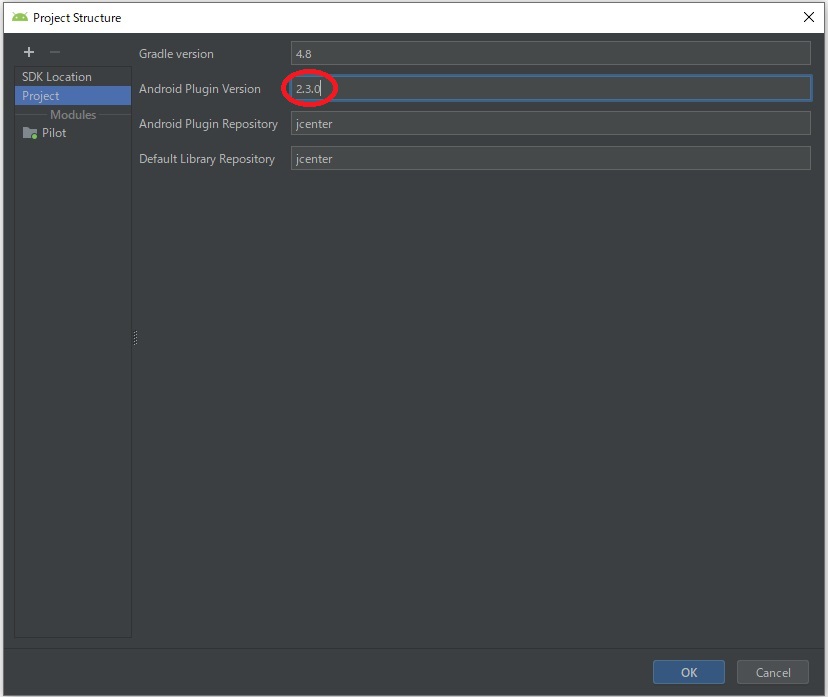The height and width of the screenshot is (697, 828).
Task: Click the Pilot module folder icon
Action: [x=30, y=133]
